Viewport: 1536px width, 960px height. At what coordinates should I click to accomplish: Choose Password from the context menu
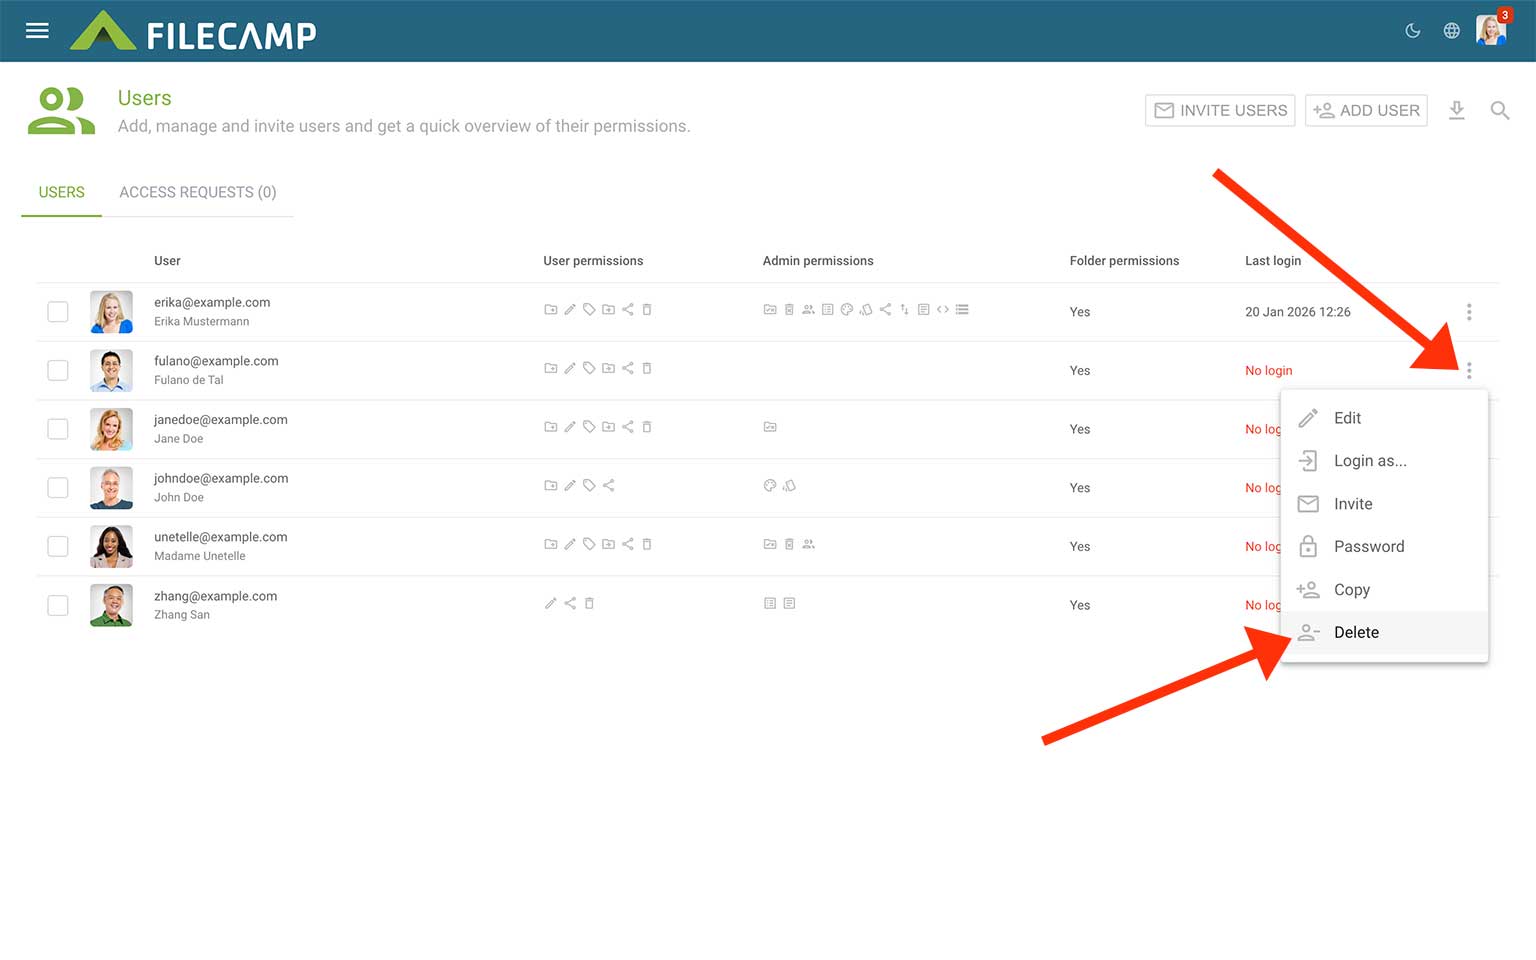pos(1368,547)
